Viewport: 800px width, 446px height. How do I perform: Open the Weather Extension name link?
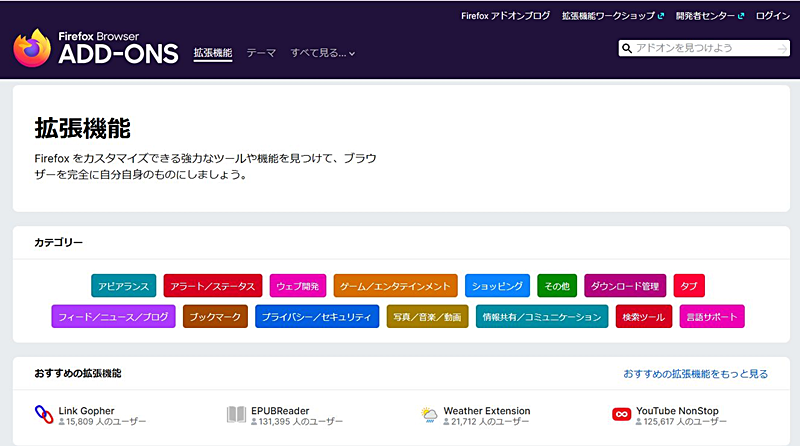487,411
